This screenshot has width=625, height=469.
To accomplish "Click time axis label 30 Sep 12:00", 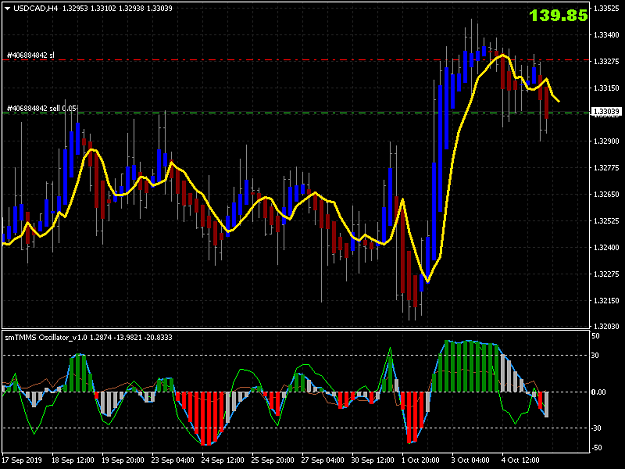I will [x=372, y=460].
